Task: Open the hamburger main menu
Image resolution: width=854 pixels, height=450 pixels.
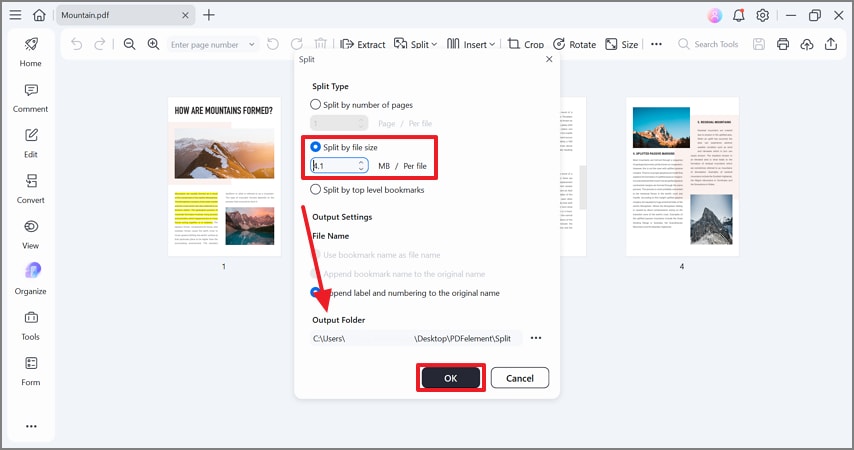Action: [x=15, y=15]
